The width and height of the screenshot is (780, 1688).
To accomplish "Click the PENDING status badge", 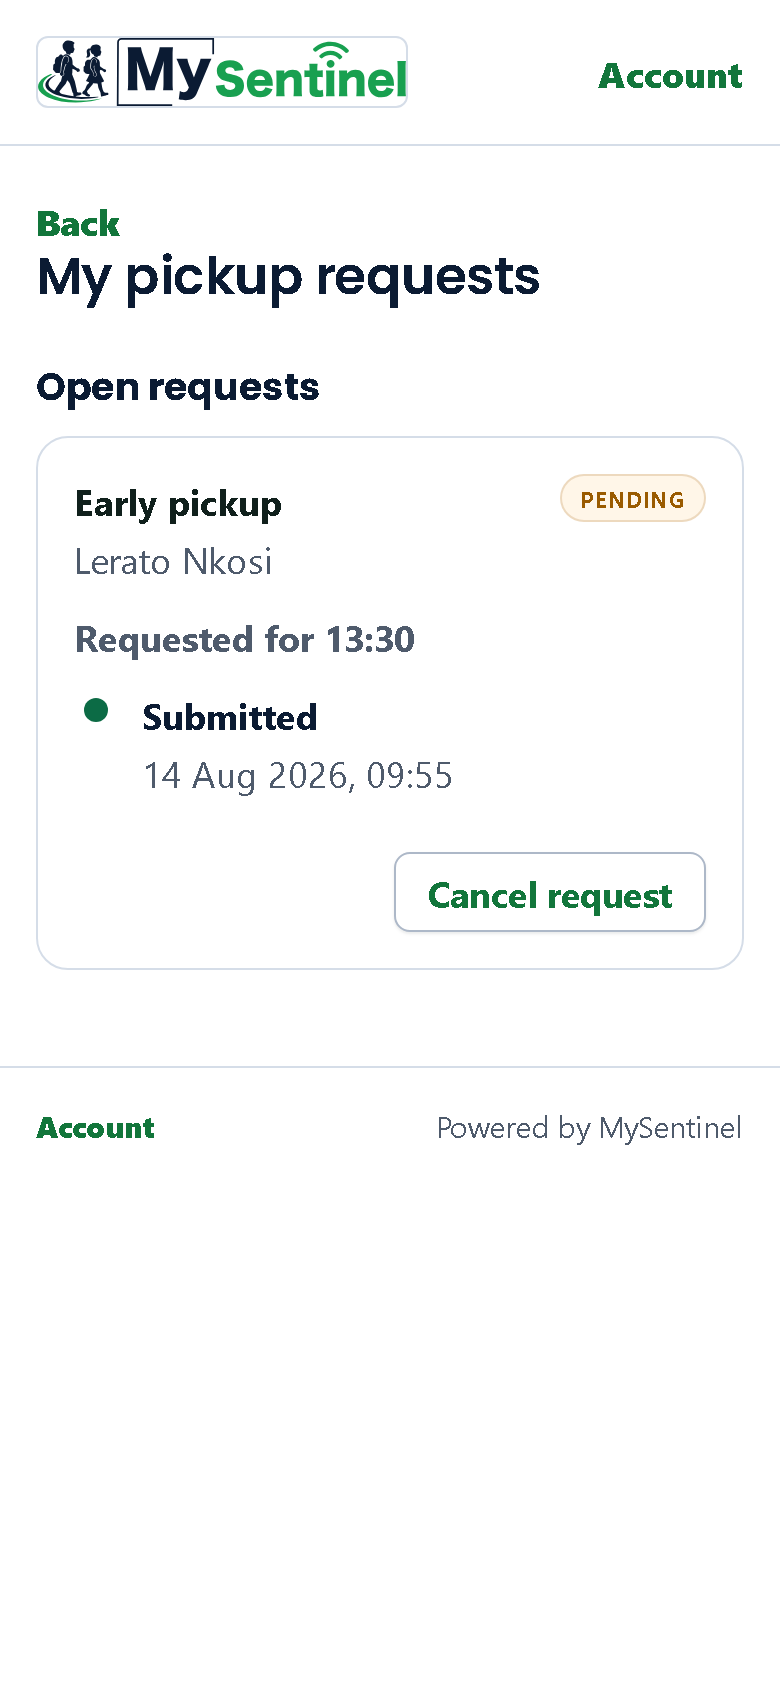I will point(633,498).
